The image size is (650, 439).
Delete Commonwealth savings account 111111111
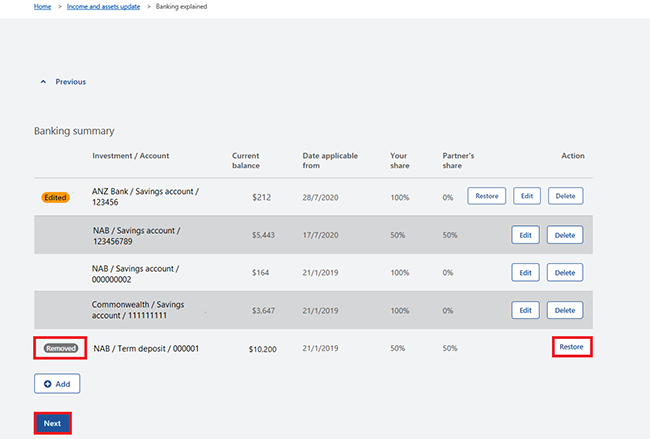pyautogui.click(x=565, y=310)
